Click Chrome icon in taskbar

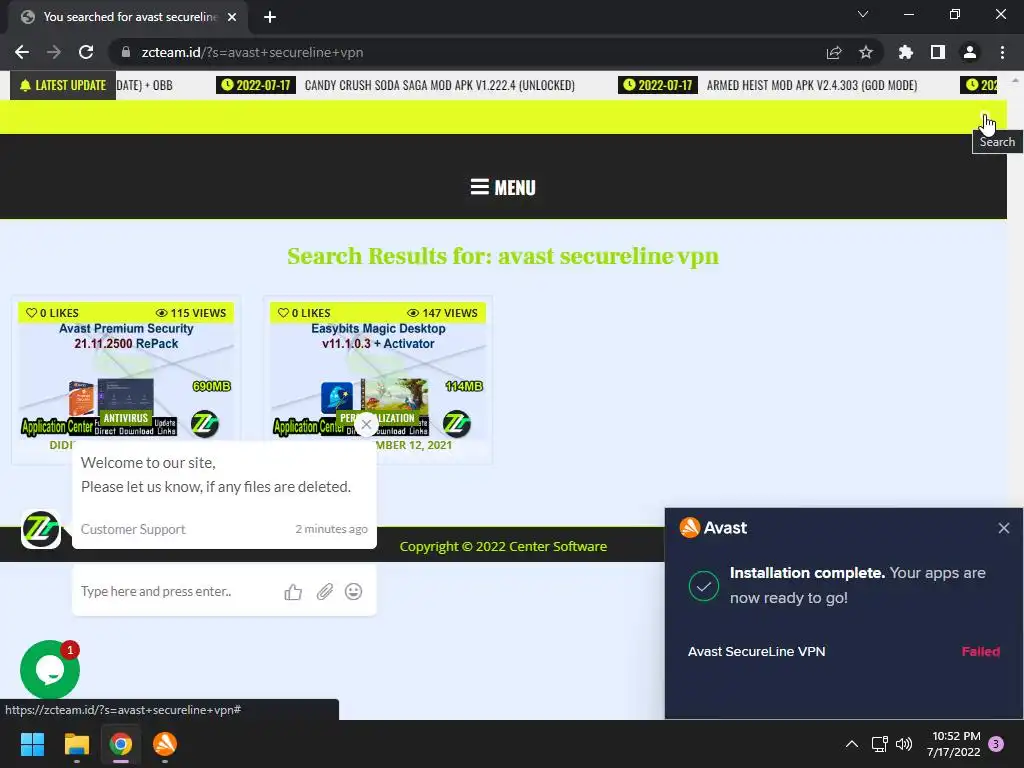pyautogui.click(x=121, y=744)
